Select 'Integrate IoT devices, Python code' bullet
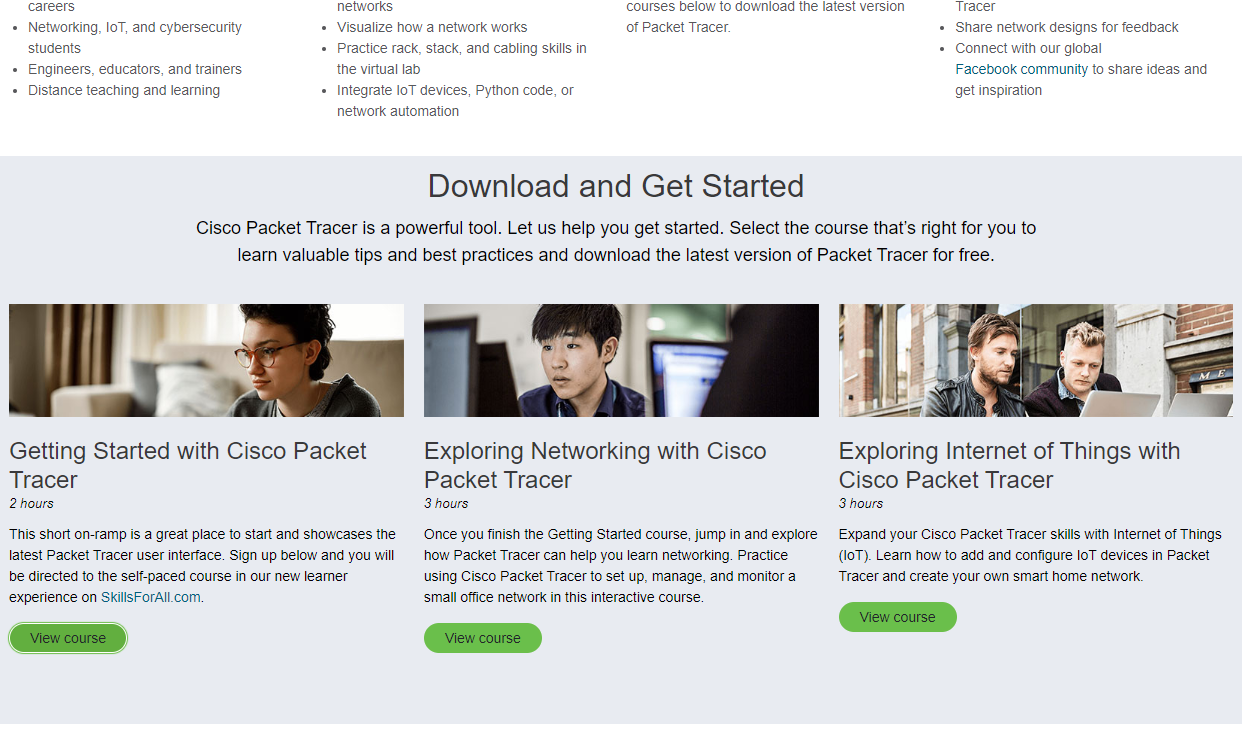This screenshot has height=742, width=1242. pos(455,100)
